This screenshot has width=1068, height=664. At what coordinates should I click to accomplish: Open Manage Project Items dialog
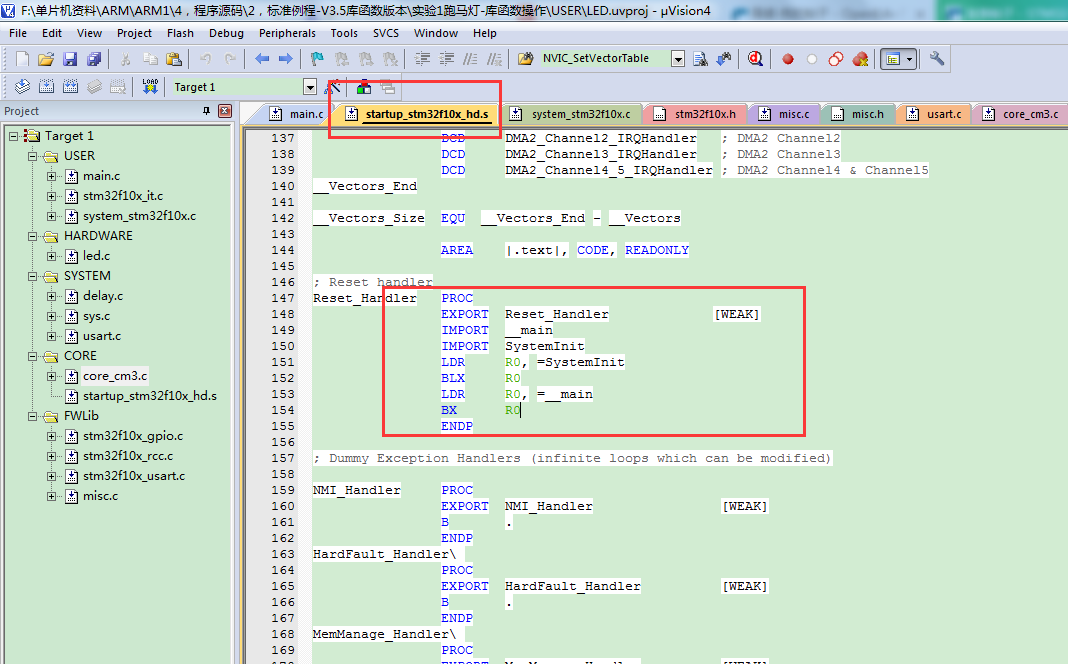point(364,87)
